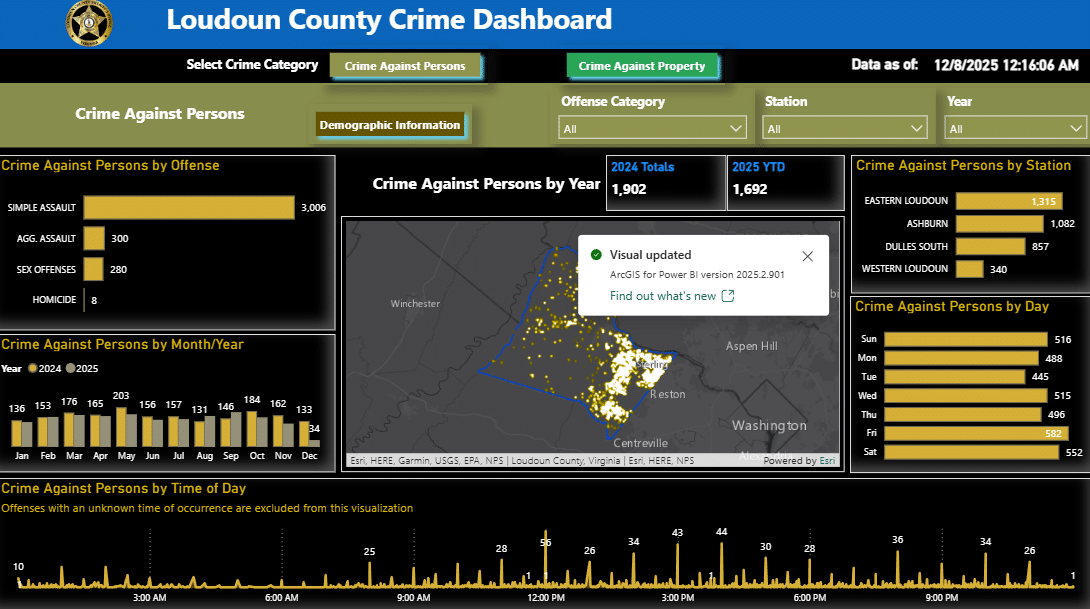This screenshot has height=609, width=1090.
Task: Click the 2024 Totals card
Action: tap(665, 180)
